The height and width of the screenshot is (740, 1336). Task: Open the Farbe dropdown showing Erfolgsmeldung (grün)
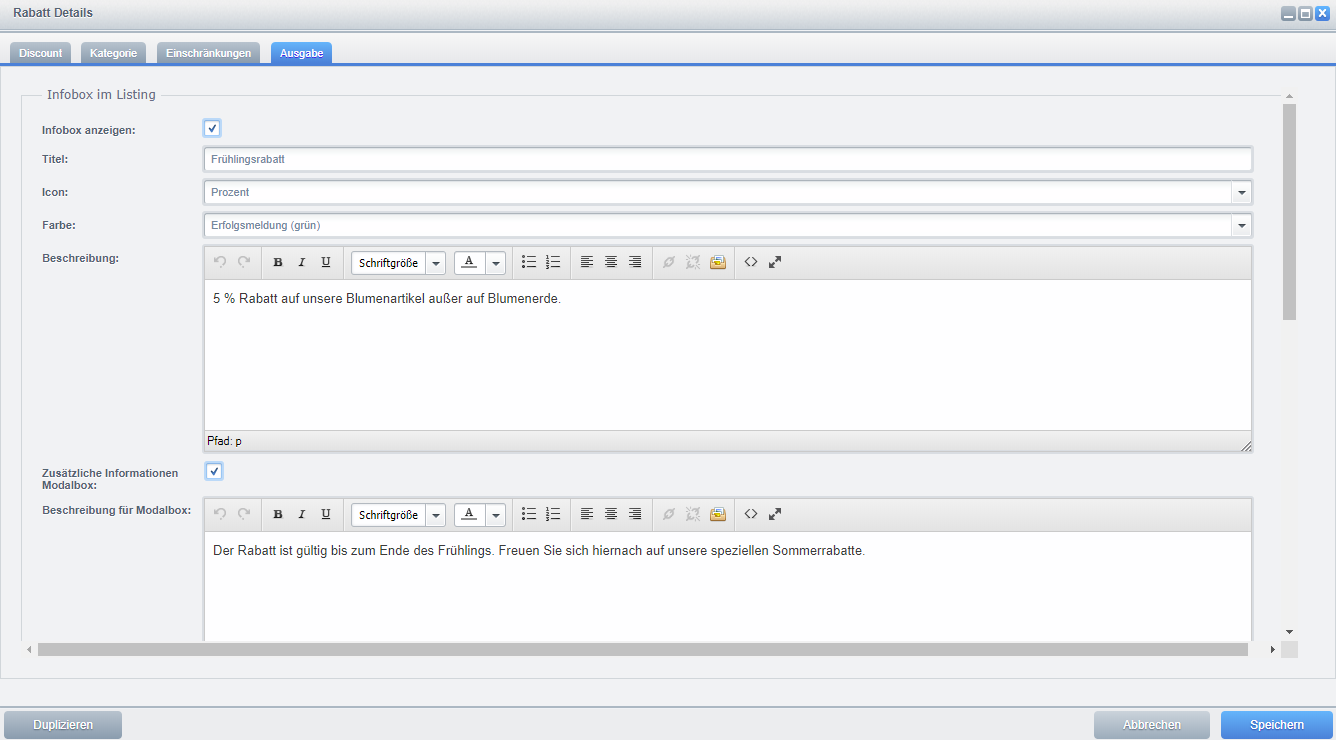[x=1241, y=225]
